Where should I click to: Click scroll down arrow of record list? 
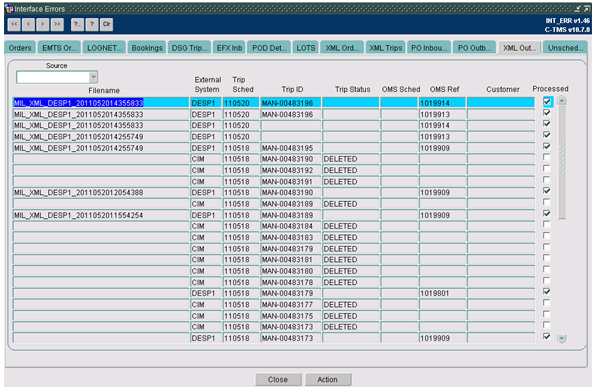562,338
